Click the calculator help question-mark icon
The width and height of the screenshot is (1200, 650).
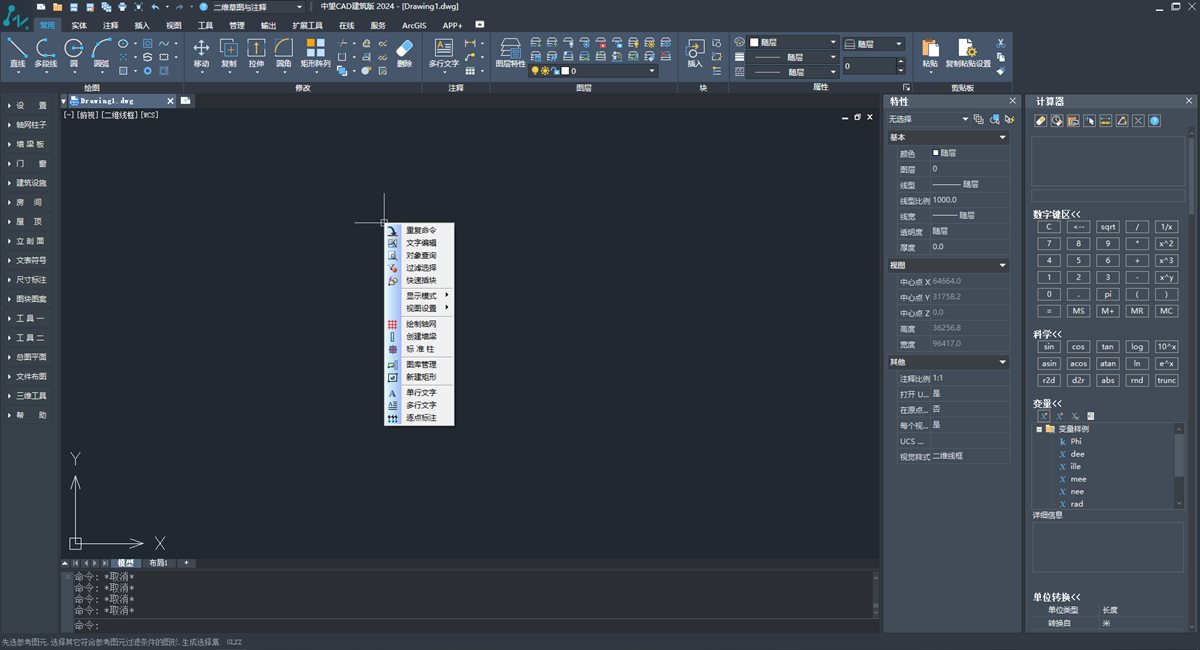[x=1154, y=121]
